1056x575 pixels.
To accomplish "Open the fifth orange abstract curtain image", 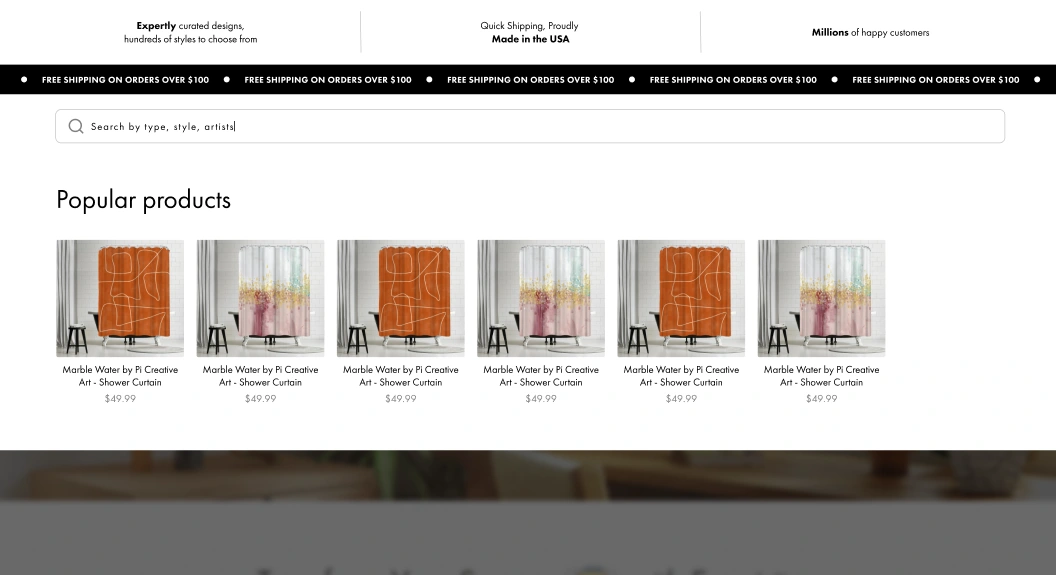I will coord(682,298).
